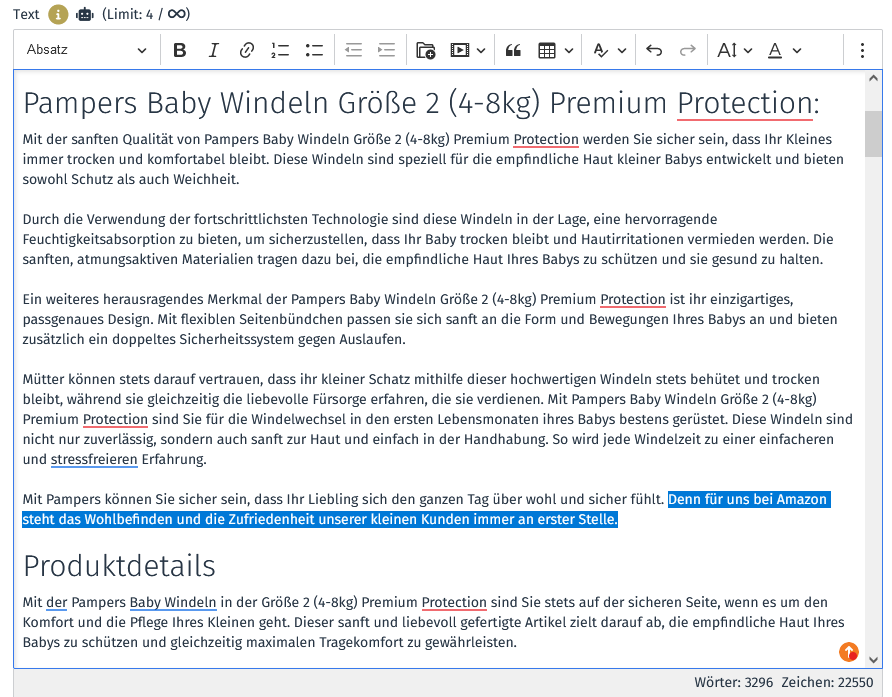
Task: Insert a table
Action: pos(547,51)
